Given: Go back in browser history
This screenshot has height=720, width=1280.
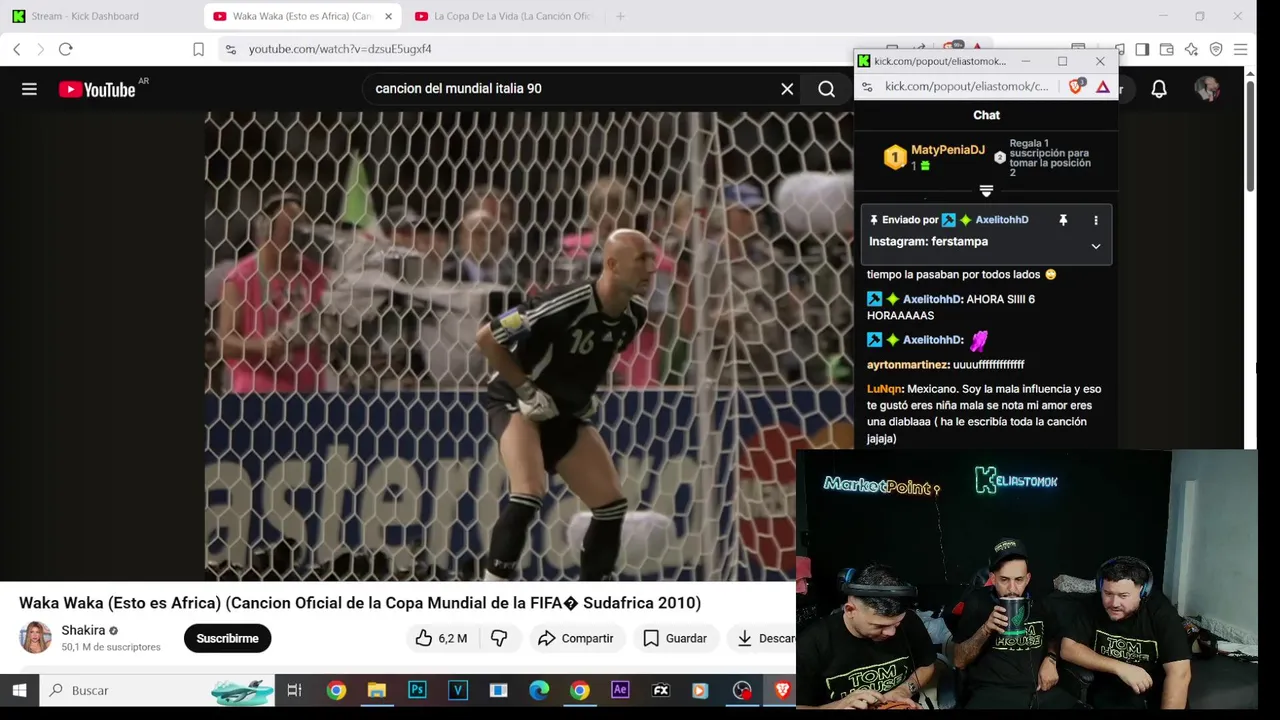Looking at the screenshot, I should point(17,49).
